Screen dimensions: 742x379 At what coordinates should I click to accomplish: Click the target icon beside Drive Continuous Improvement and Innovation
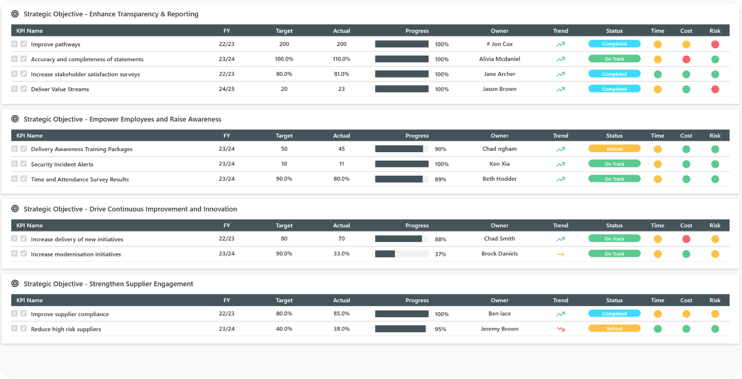[15, 209]
